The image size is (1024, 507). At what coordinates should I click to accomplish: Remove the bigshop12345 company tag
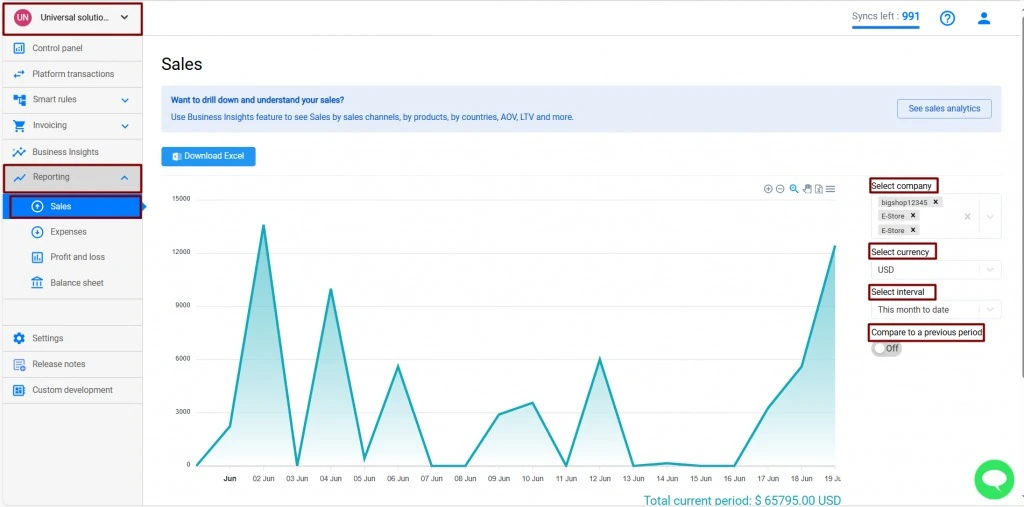point(936,202)
